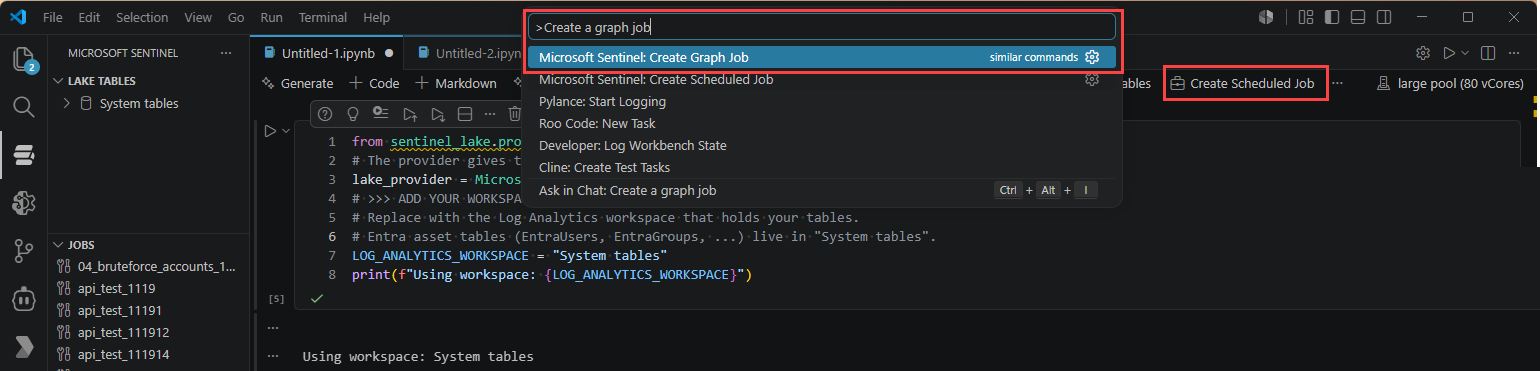This screenshot has width=1540, height=371.
Task: Click Generate in notebook toolbar
Action: pos(297,84)
